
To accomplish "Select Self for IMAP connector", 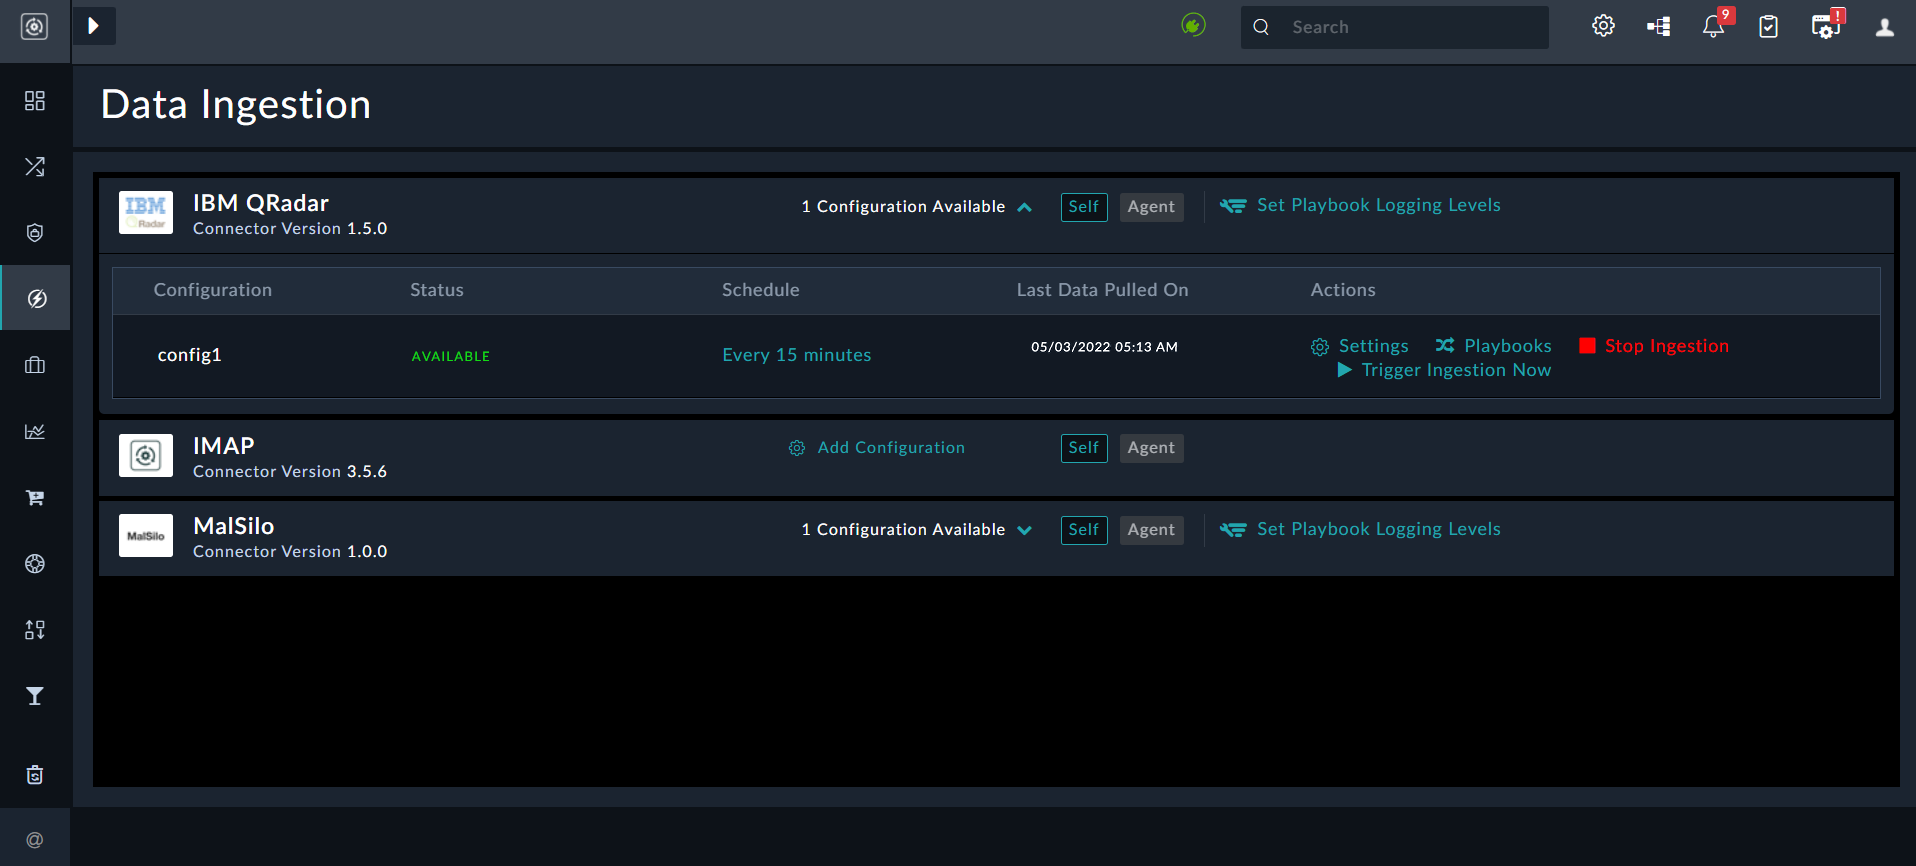I will 1084,448.
